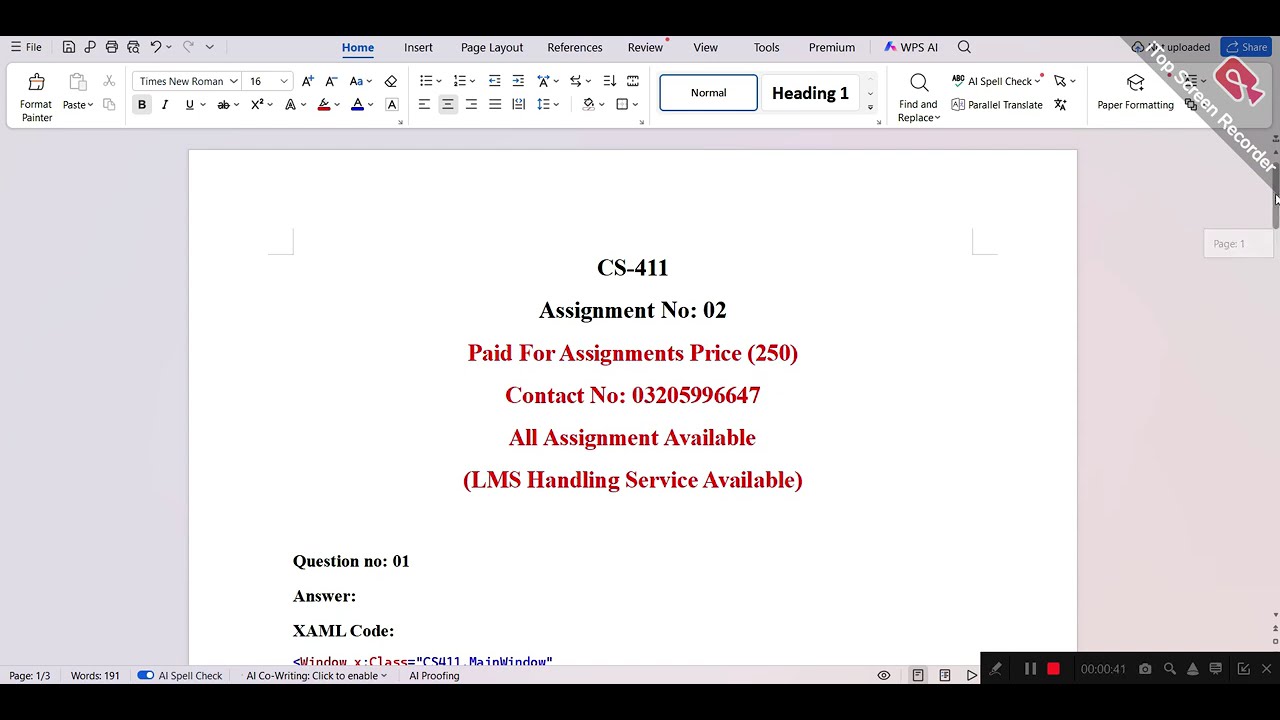This screenshot has width=1280, height=720.
Task: Pause the screen recording
Action: [1030, 669]
